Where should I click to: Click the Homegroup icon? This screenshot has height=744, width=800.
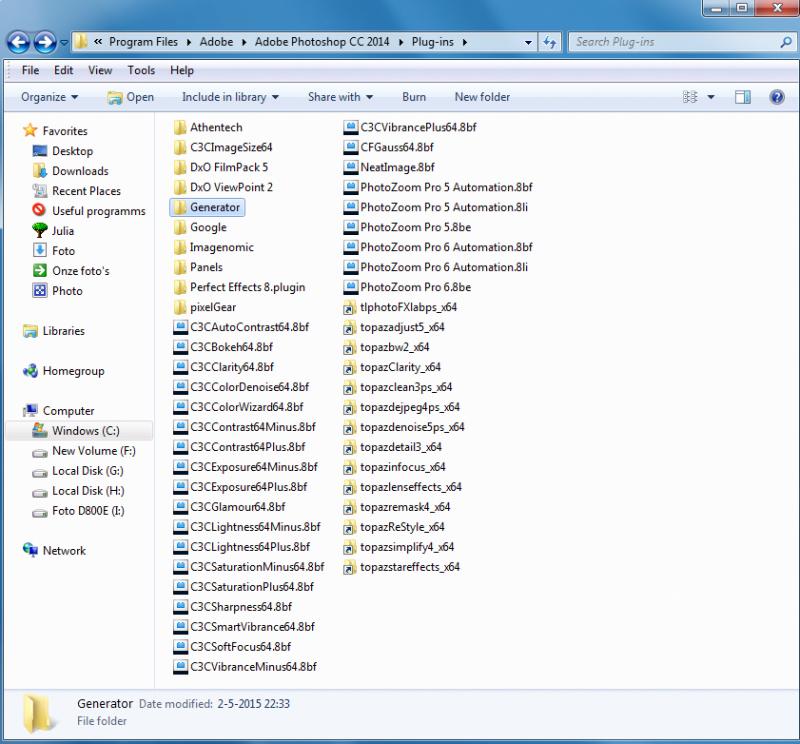pos(31,371)
